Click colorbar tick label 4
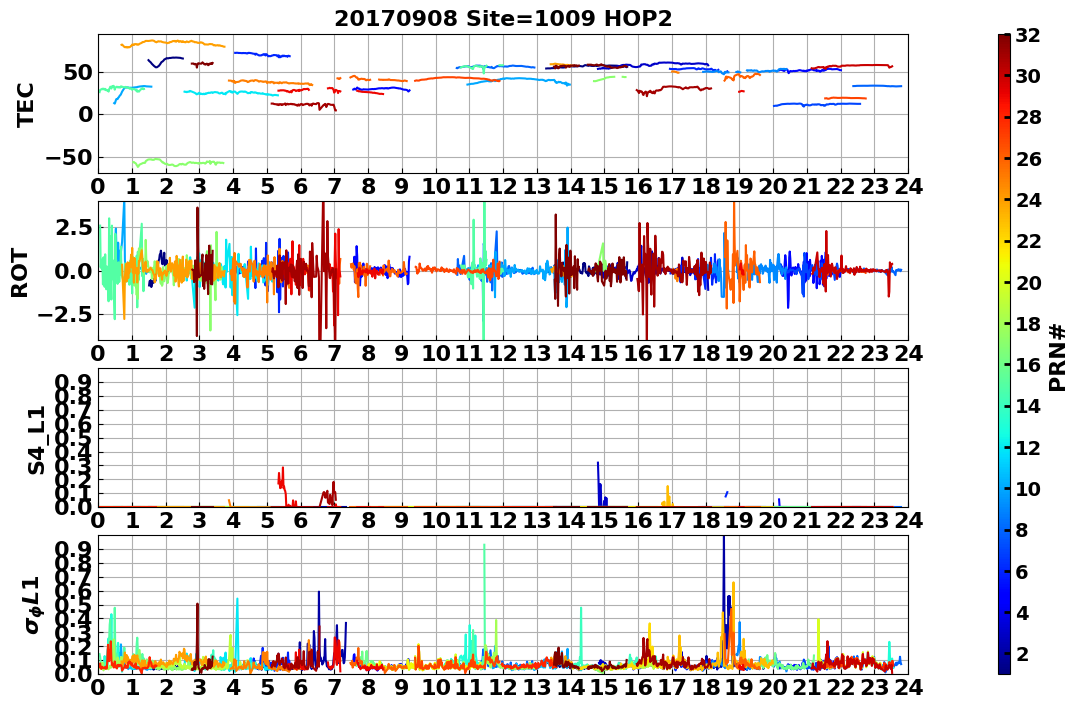Screen dimensions: 1077x709 coord(1021,612)
